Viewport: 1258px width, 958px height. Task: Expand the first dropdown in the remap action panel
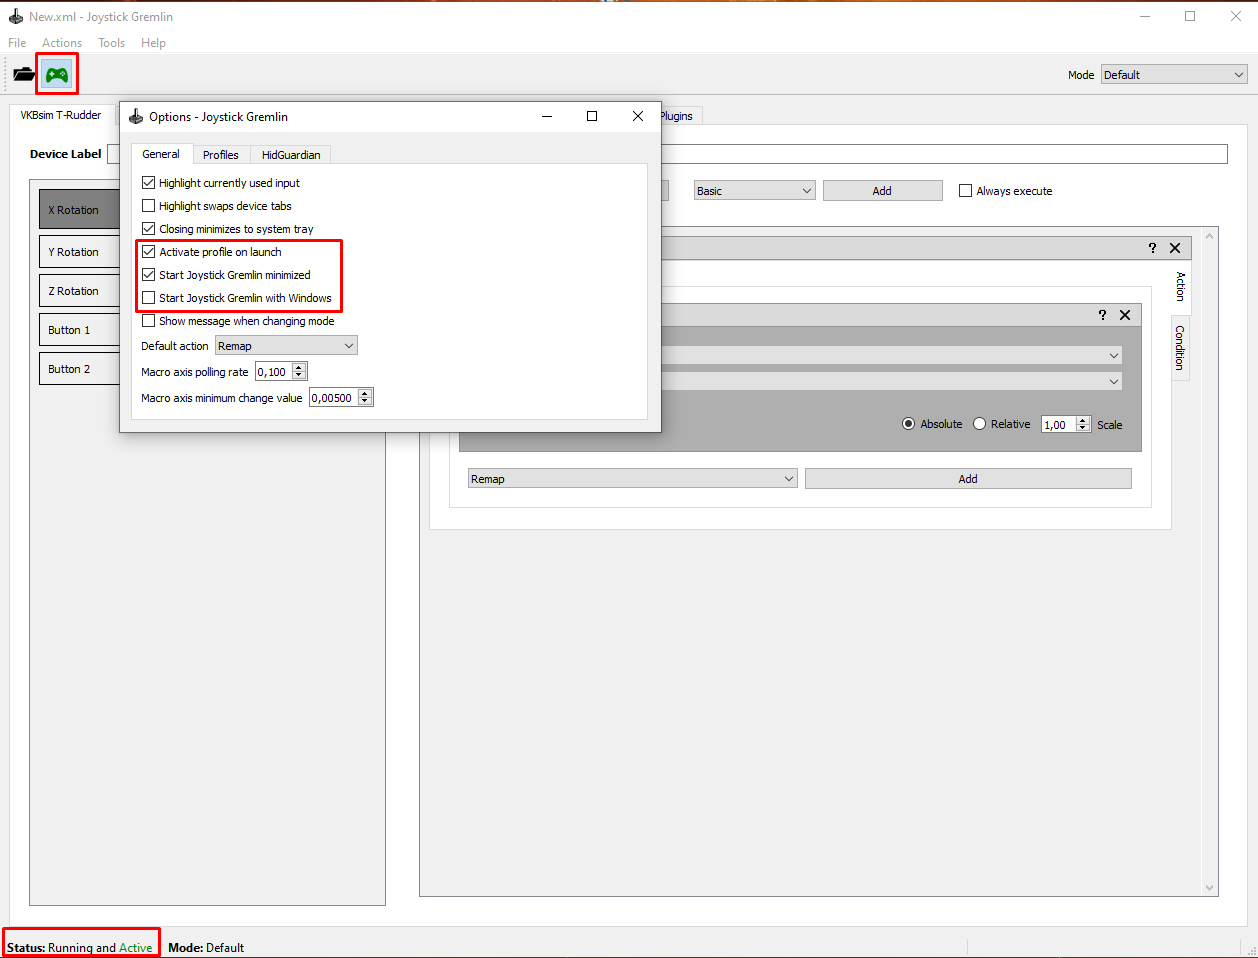[1114, 355]
